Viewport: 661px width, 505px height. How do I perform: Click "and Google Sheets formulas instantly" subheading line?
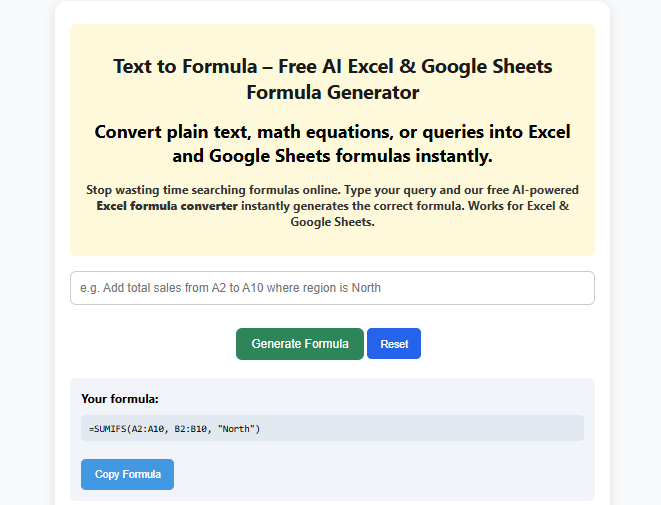(332, 156)
